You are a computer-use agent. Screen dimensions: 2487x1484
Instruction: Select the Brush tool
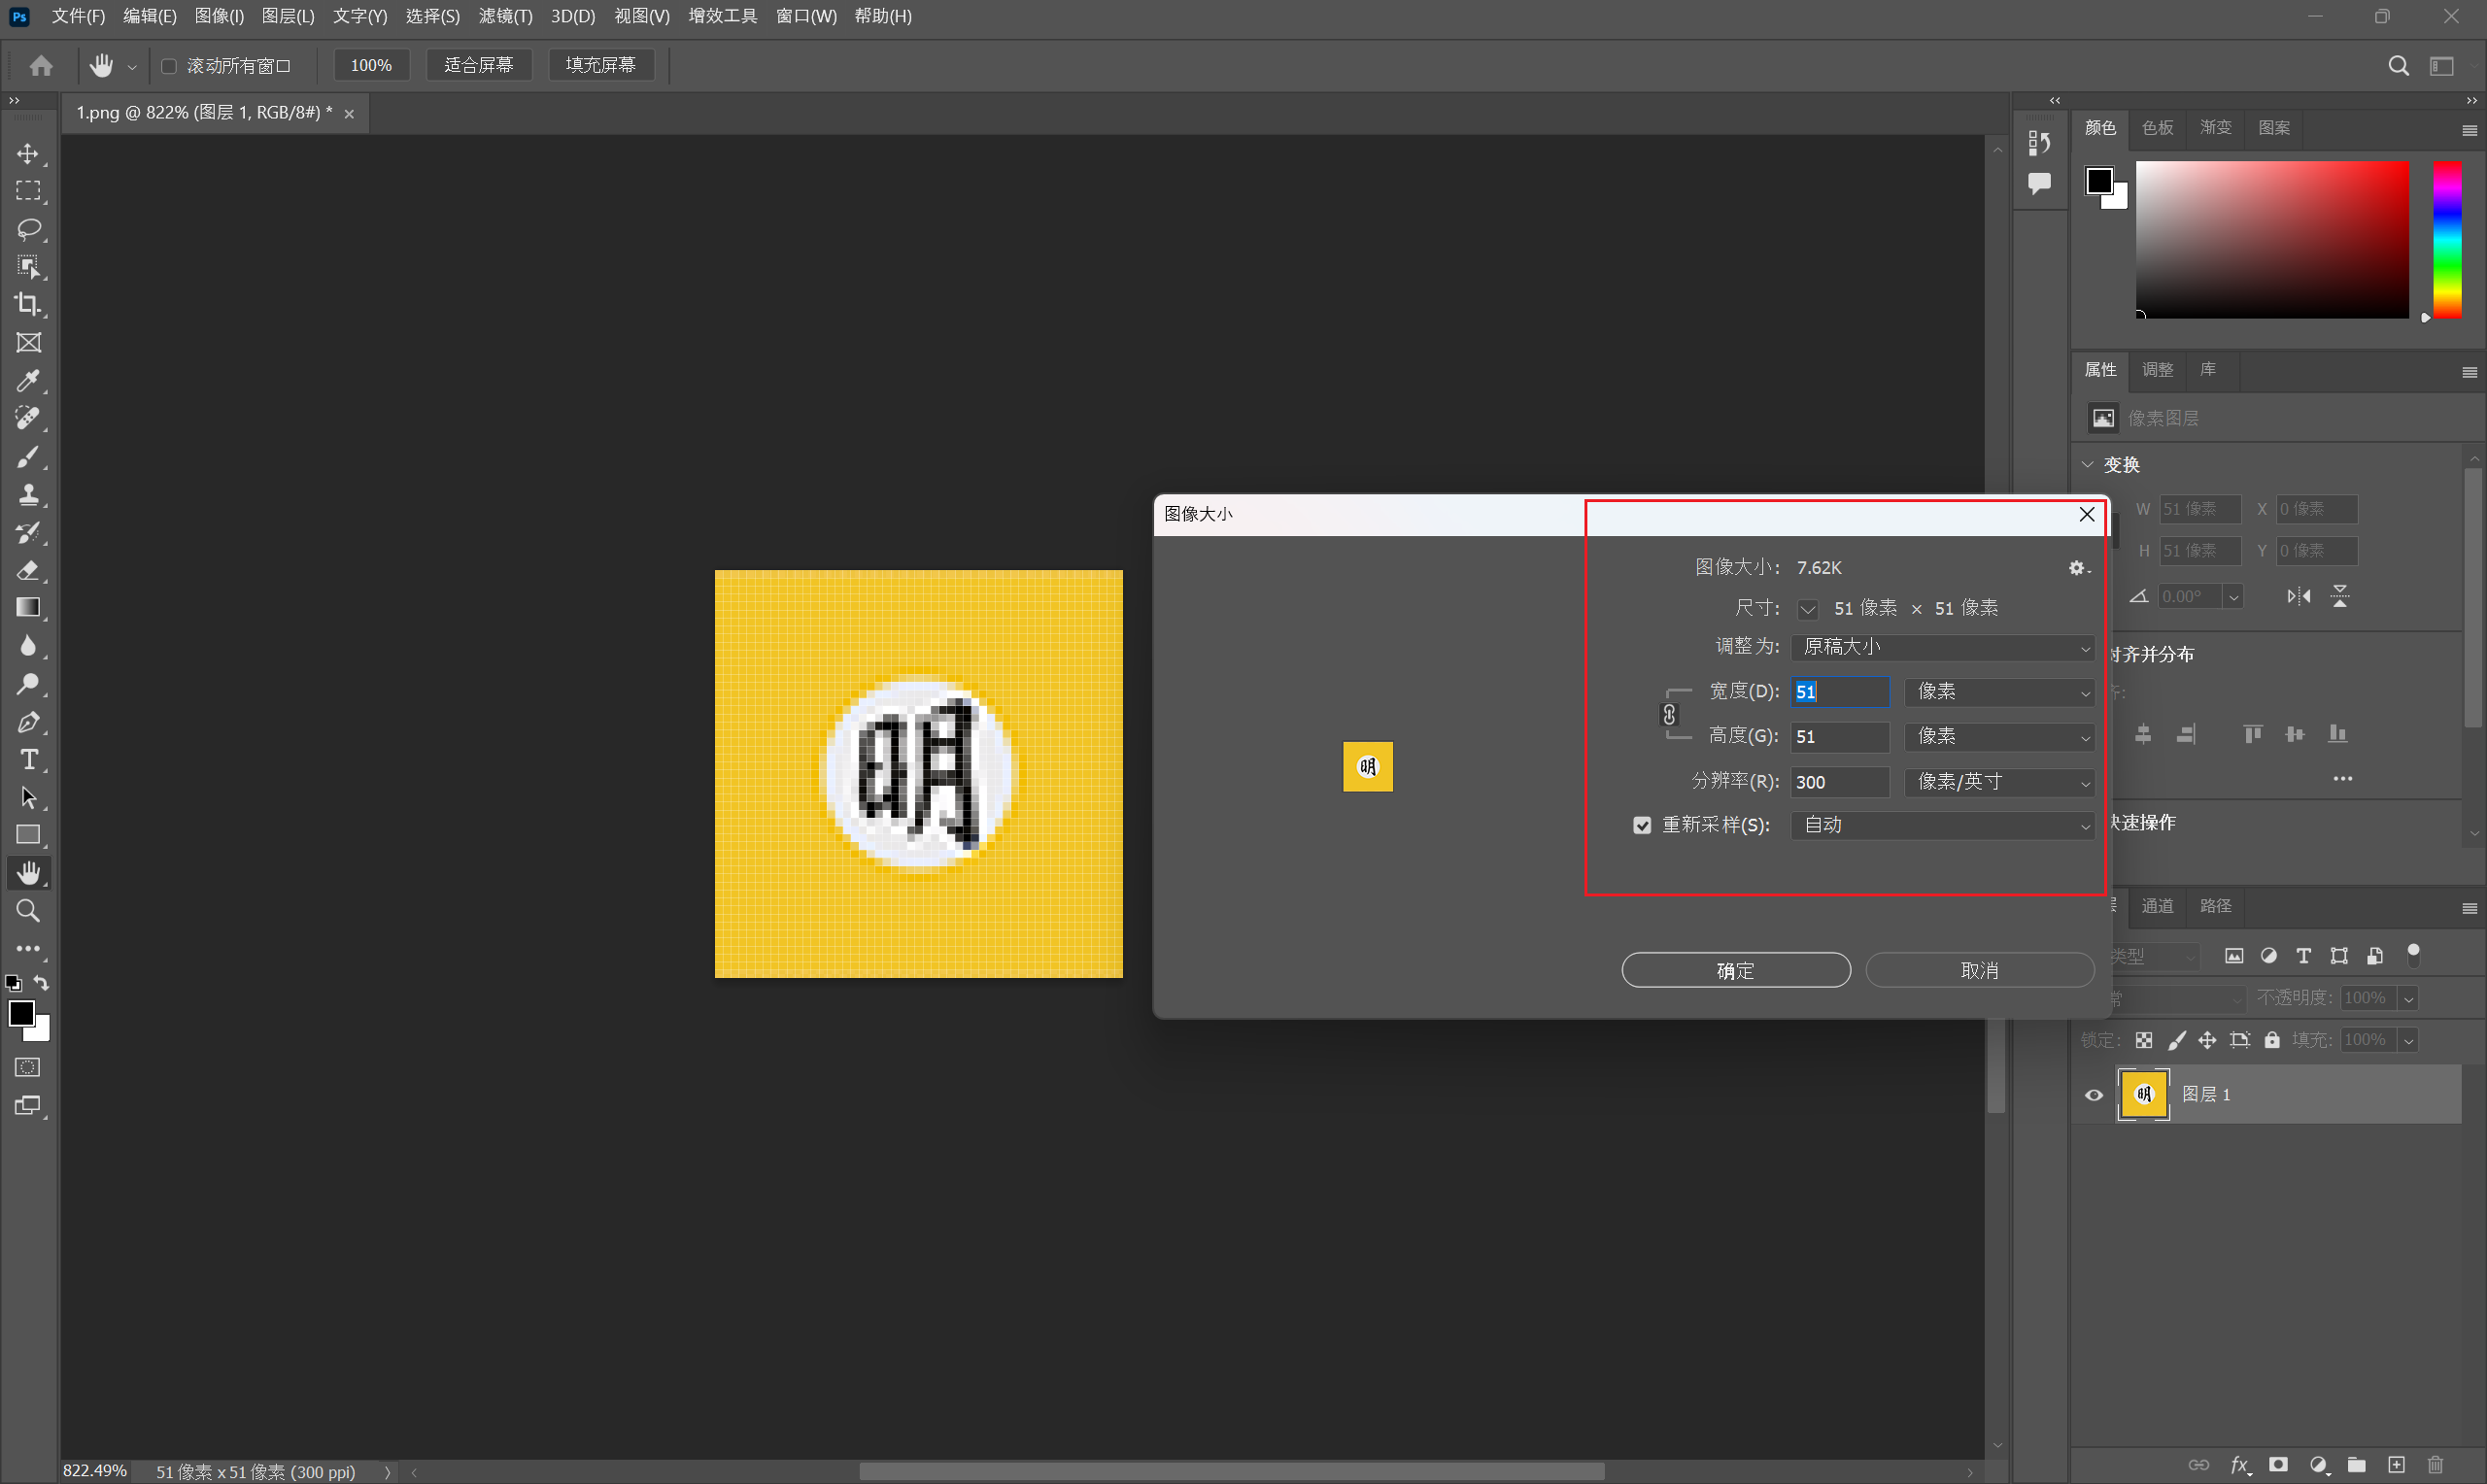point(28,457)
